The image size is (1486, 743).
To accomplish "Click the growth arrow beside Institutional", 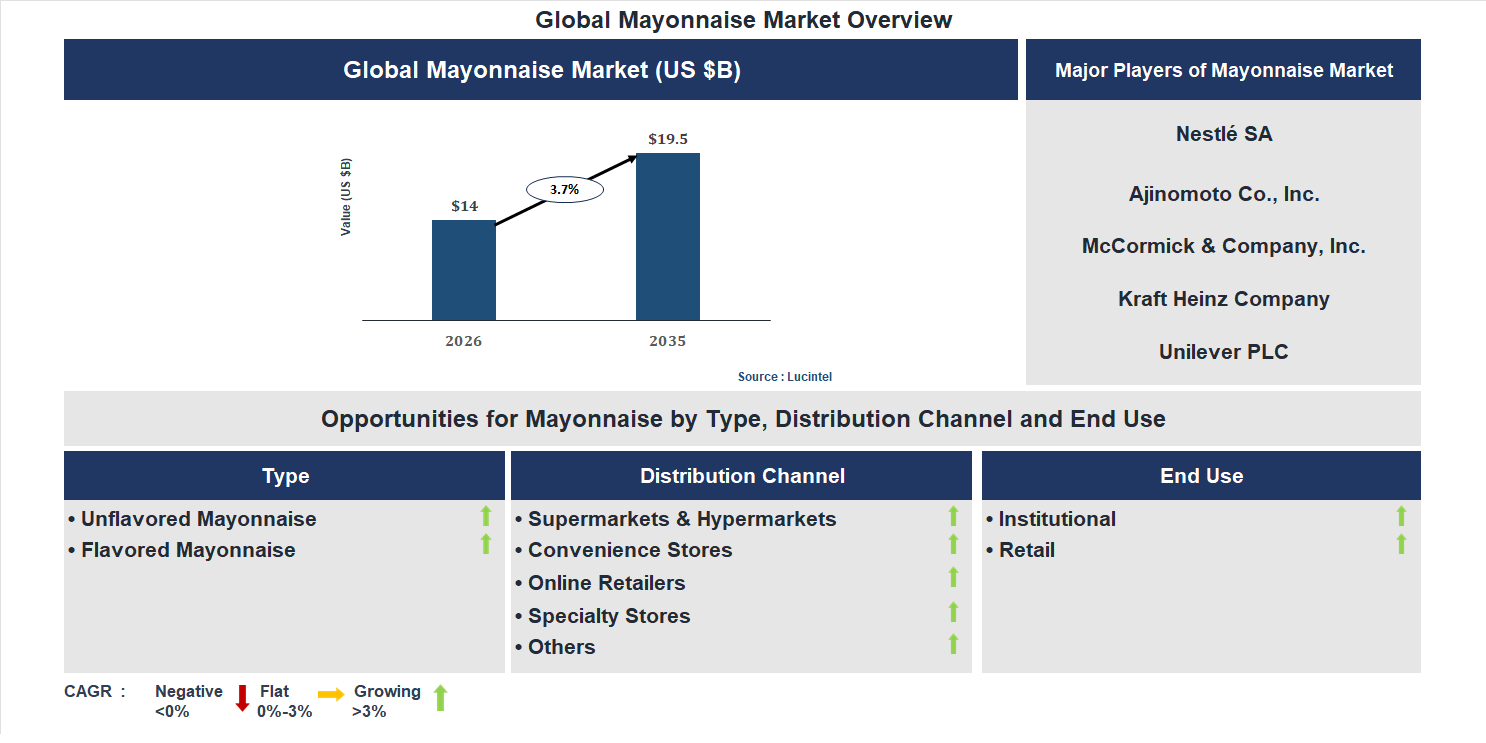I will click(x=1402, y=517).
